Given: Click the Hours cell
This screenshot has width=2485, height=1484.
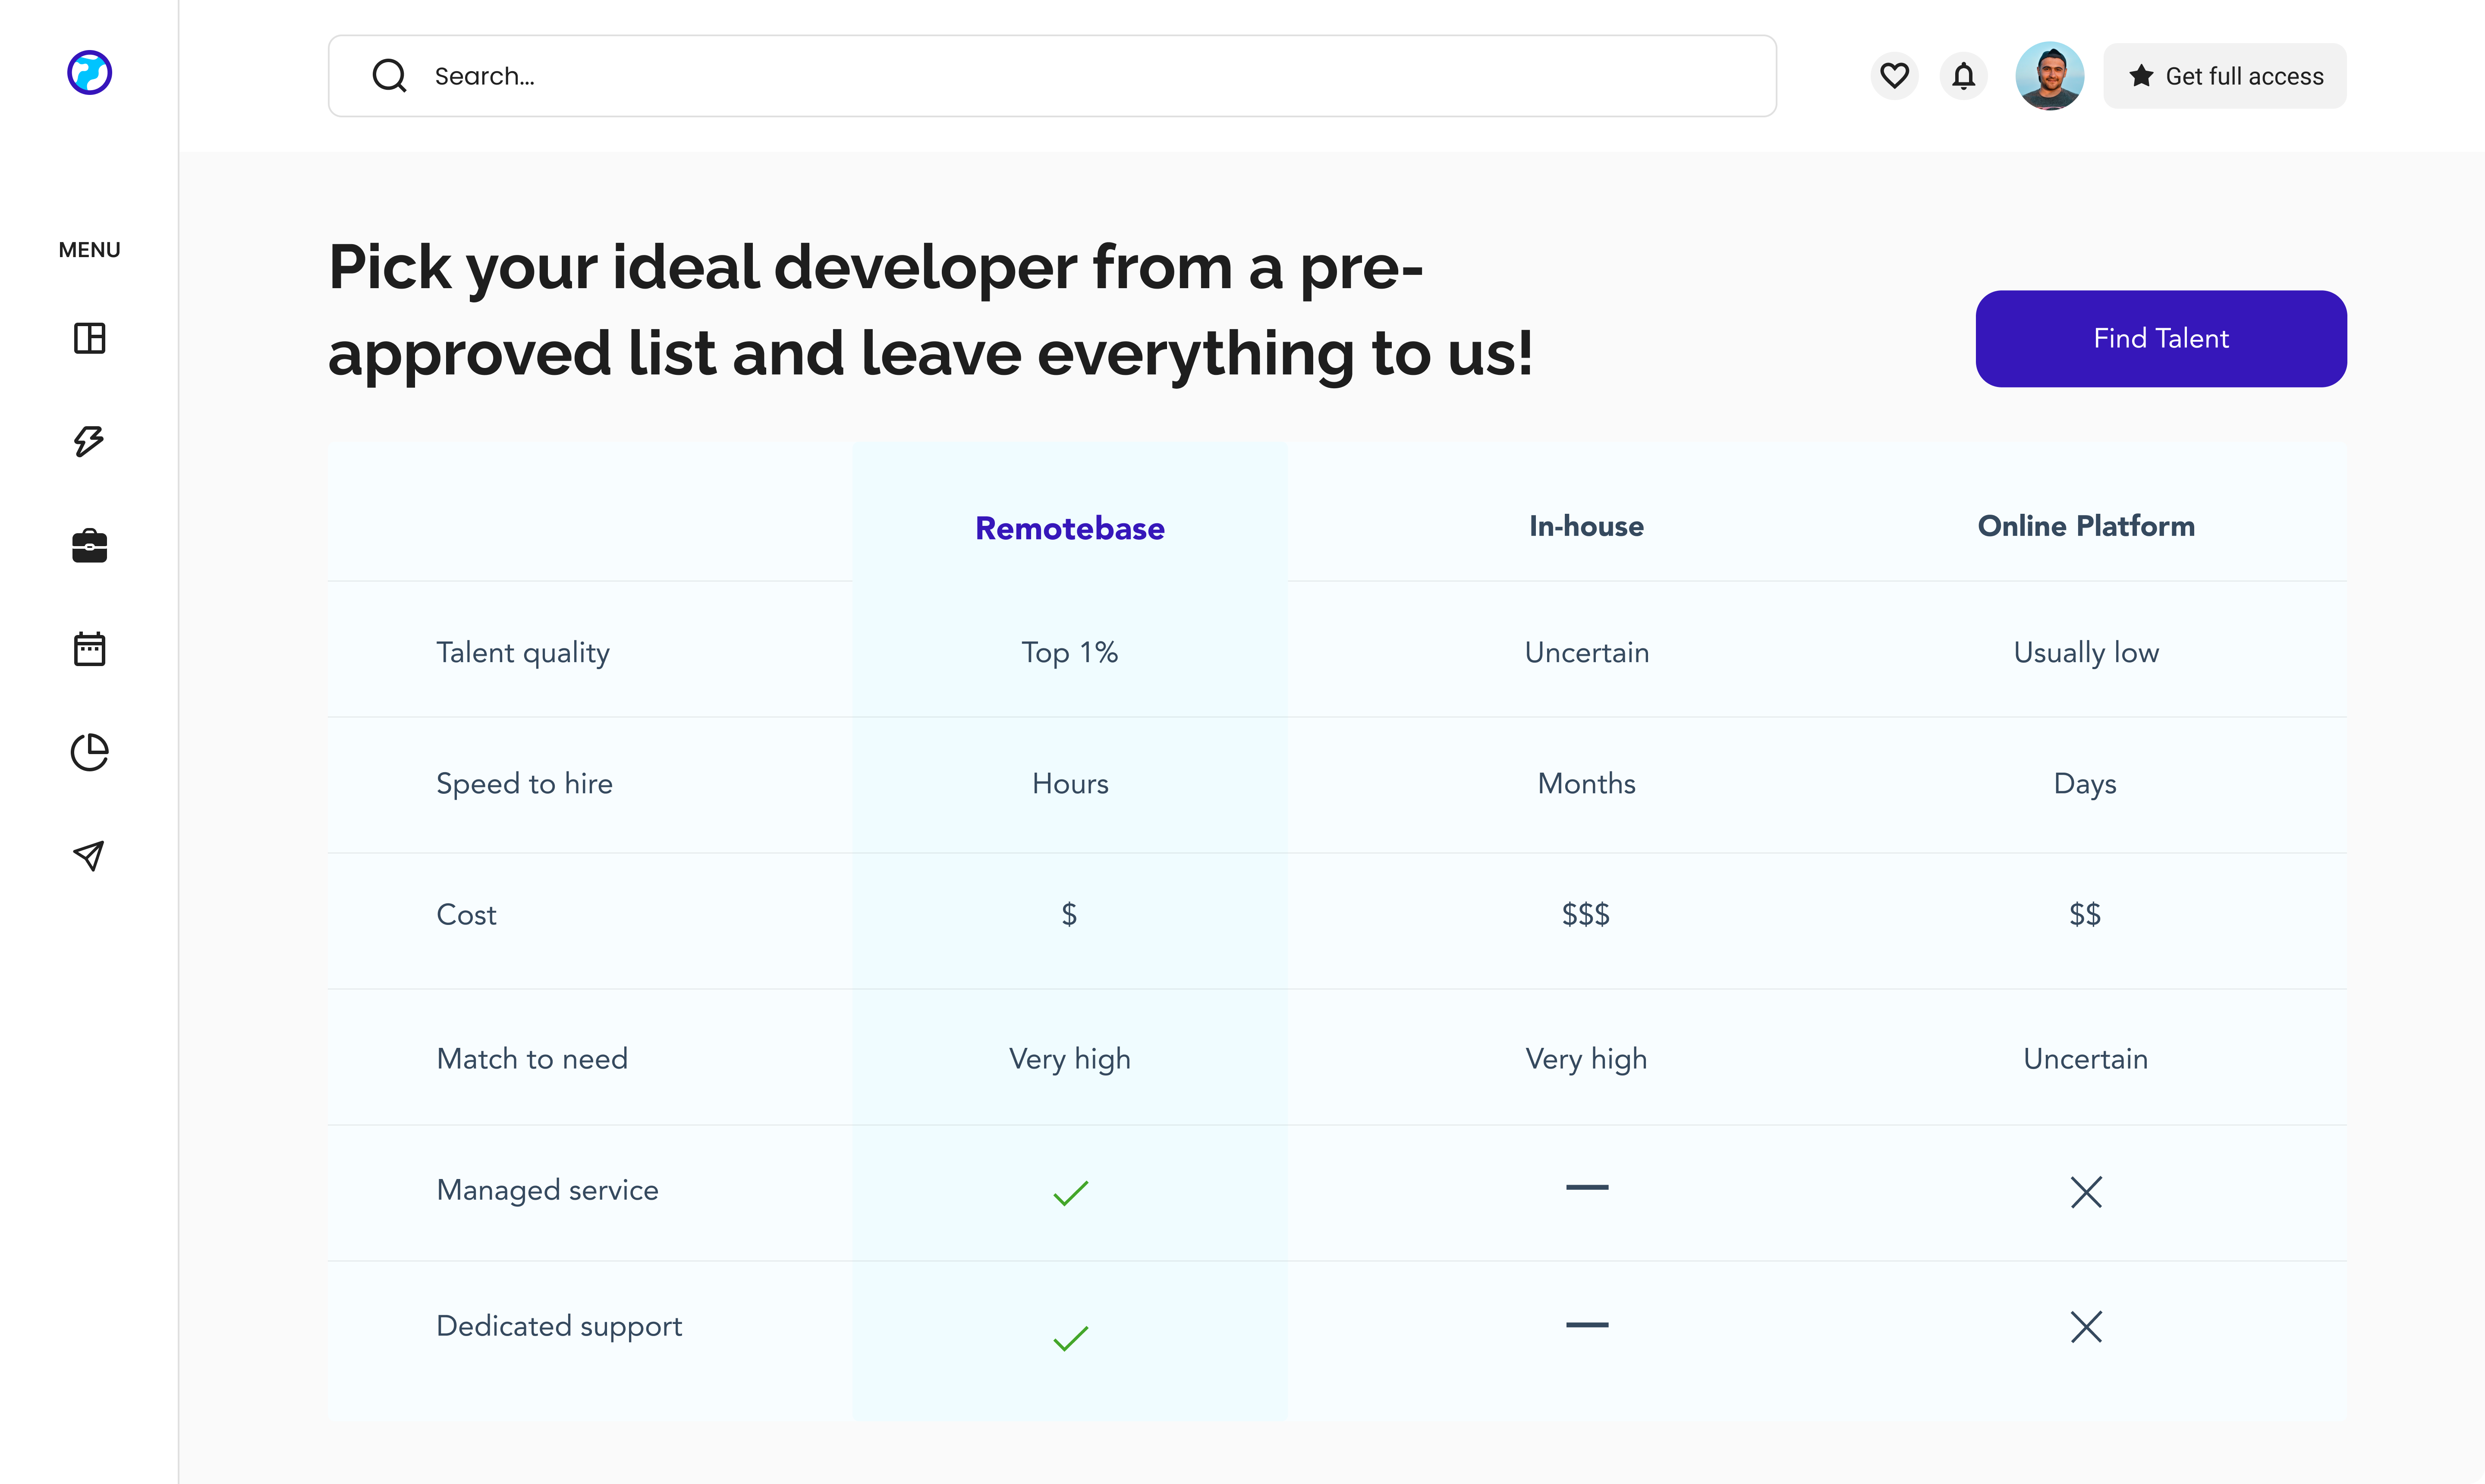Looking at the screenshot, I should (x=1070, y=783).
